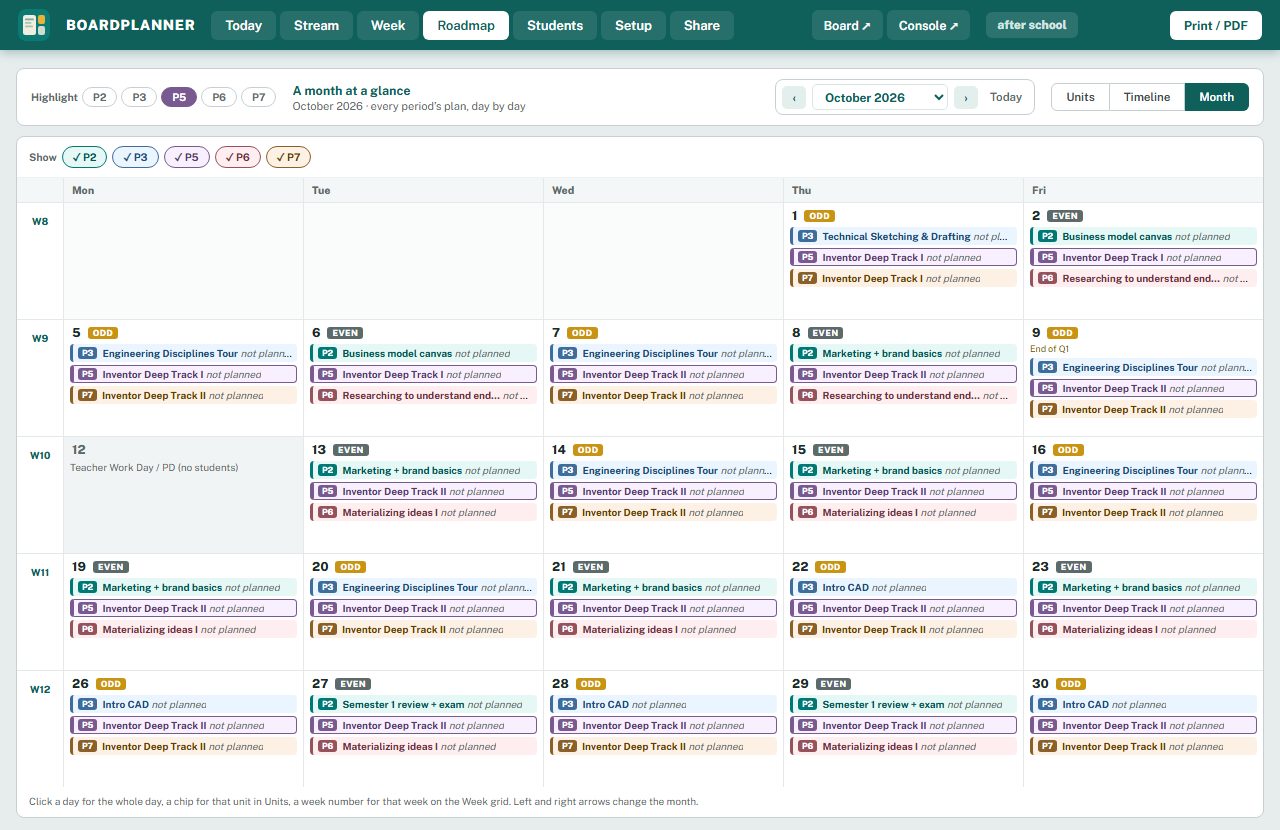Switch to the Students tab

pos(555,25)
